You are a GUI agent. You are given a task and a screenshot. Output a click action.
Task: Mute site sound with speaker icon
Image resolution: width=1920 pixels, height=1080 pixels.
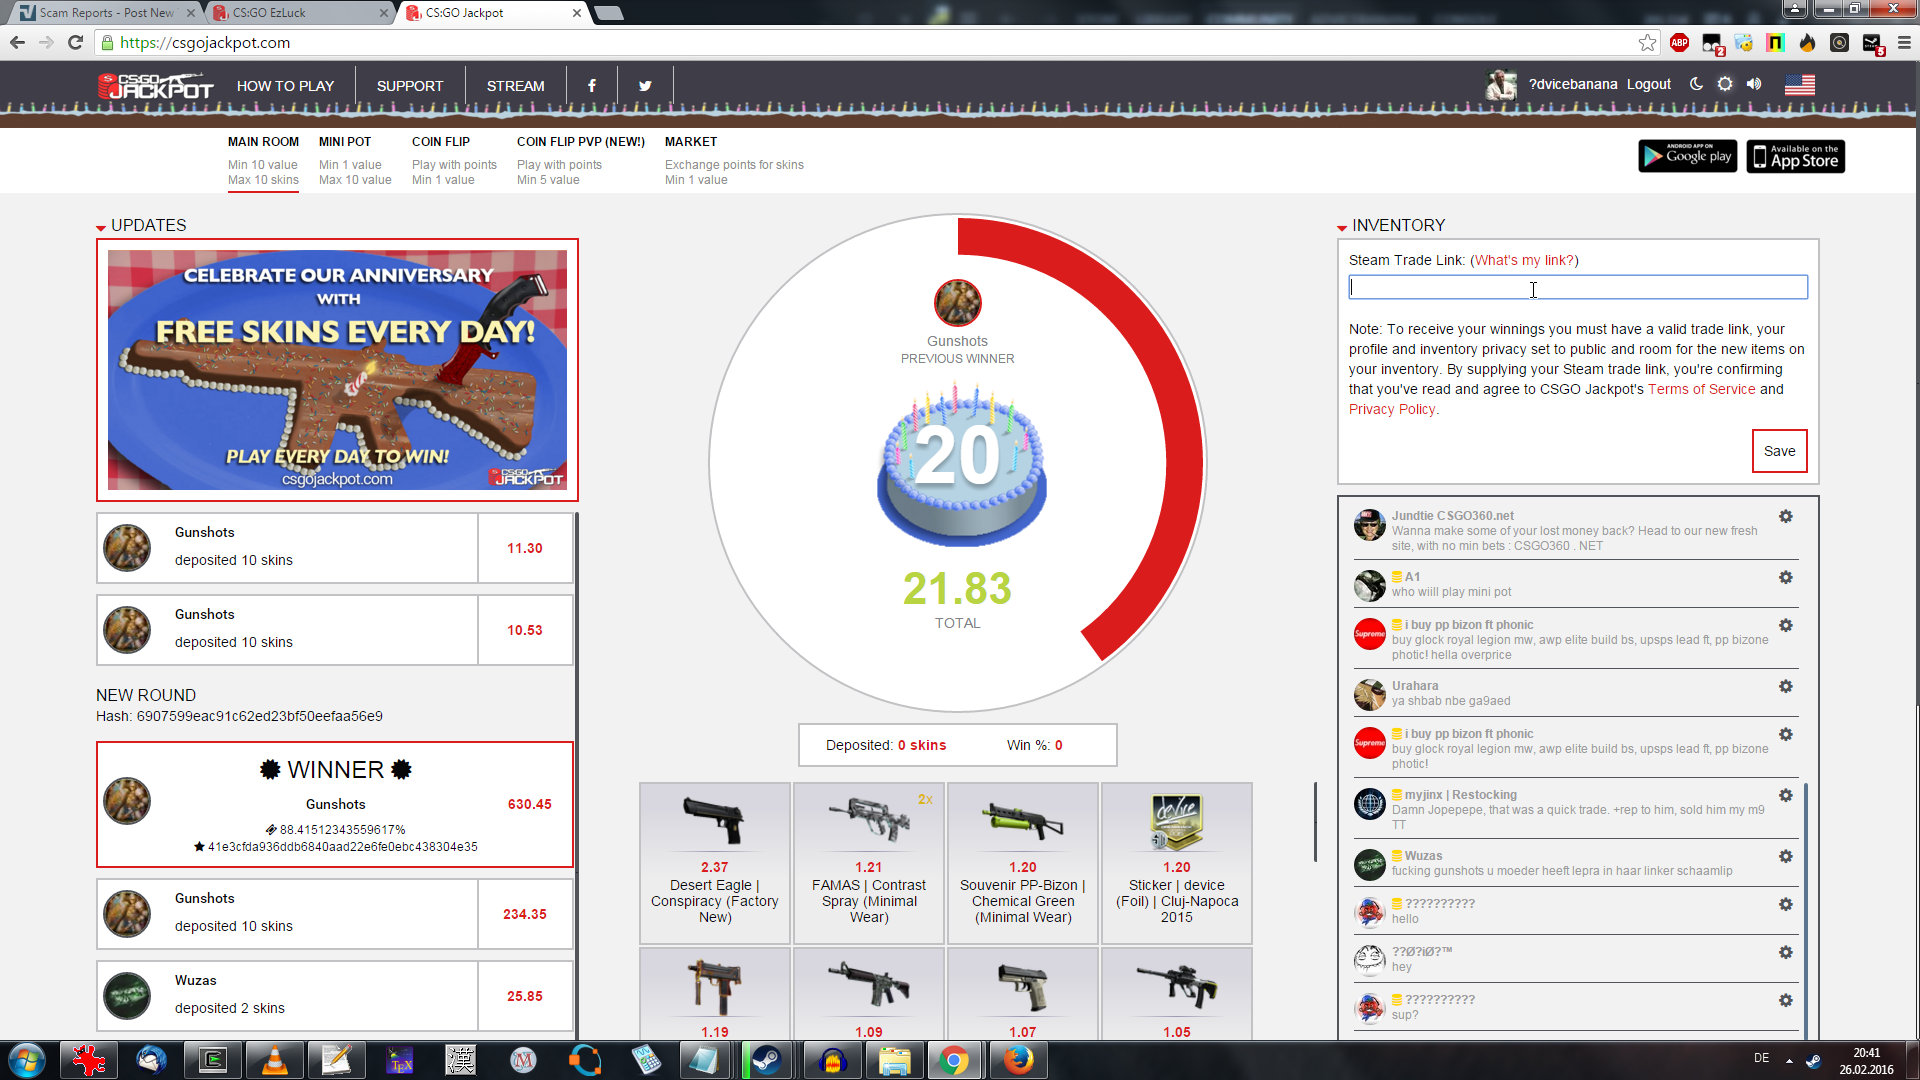[x=1754, y=84]
